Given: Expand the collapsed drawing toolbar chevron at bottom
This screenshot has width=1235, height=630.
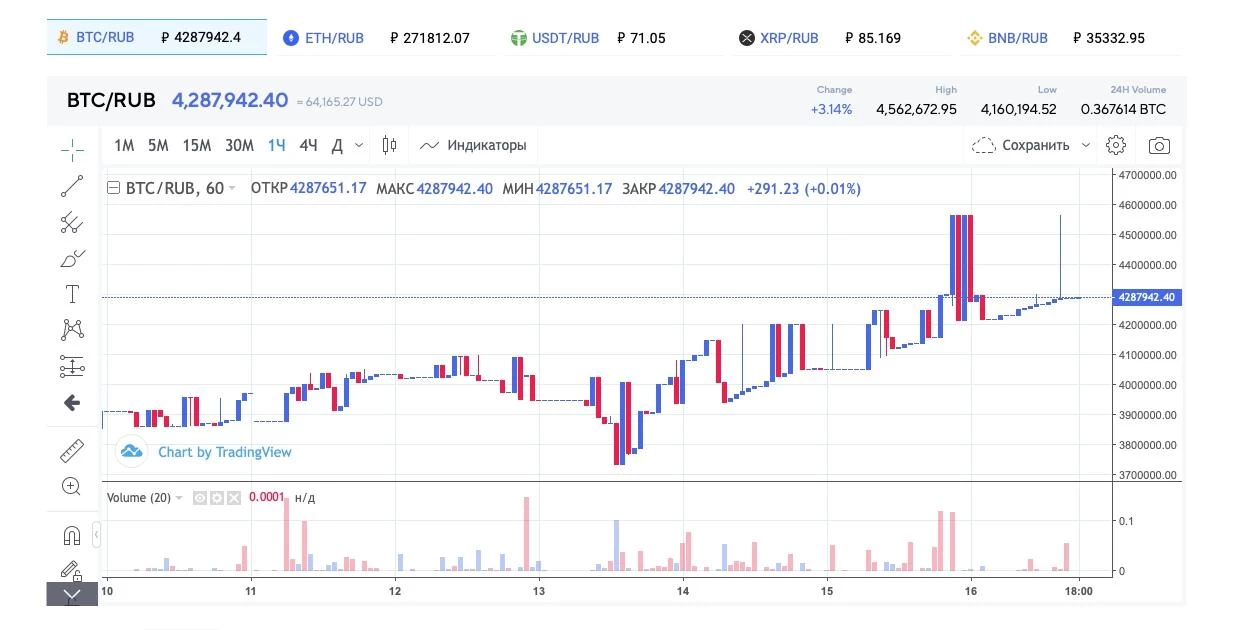Looking at the screenshot, I should point(72,594).
